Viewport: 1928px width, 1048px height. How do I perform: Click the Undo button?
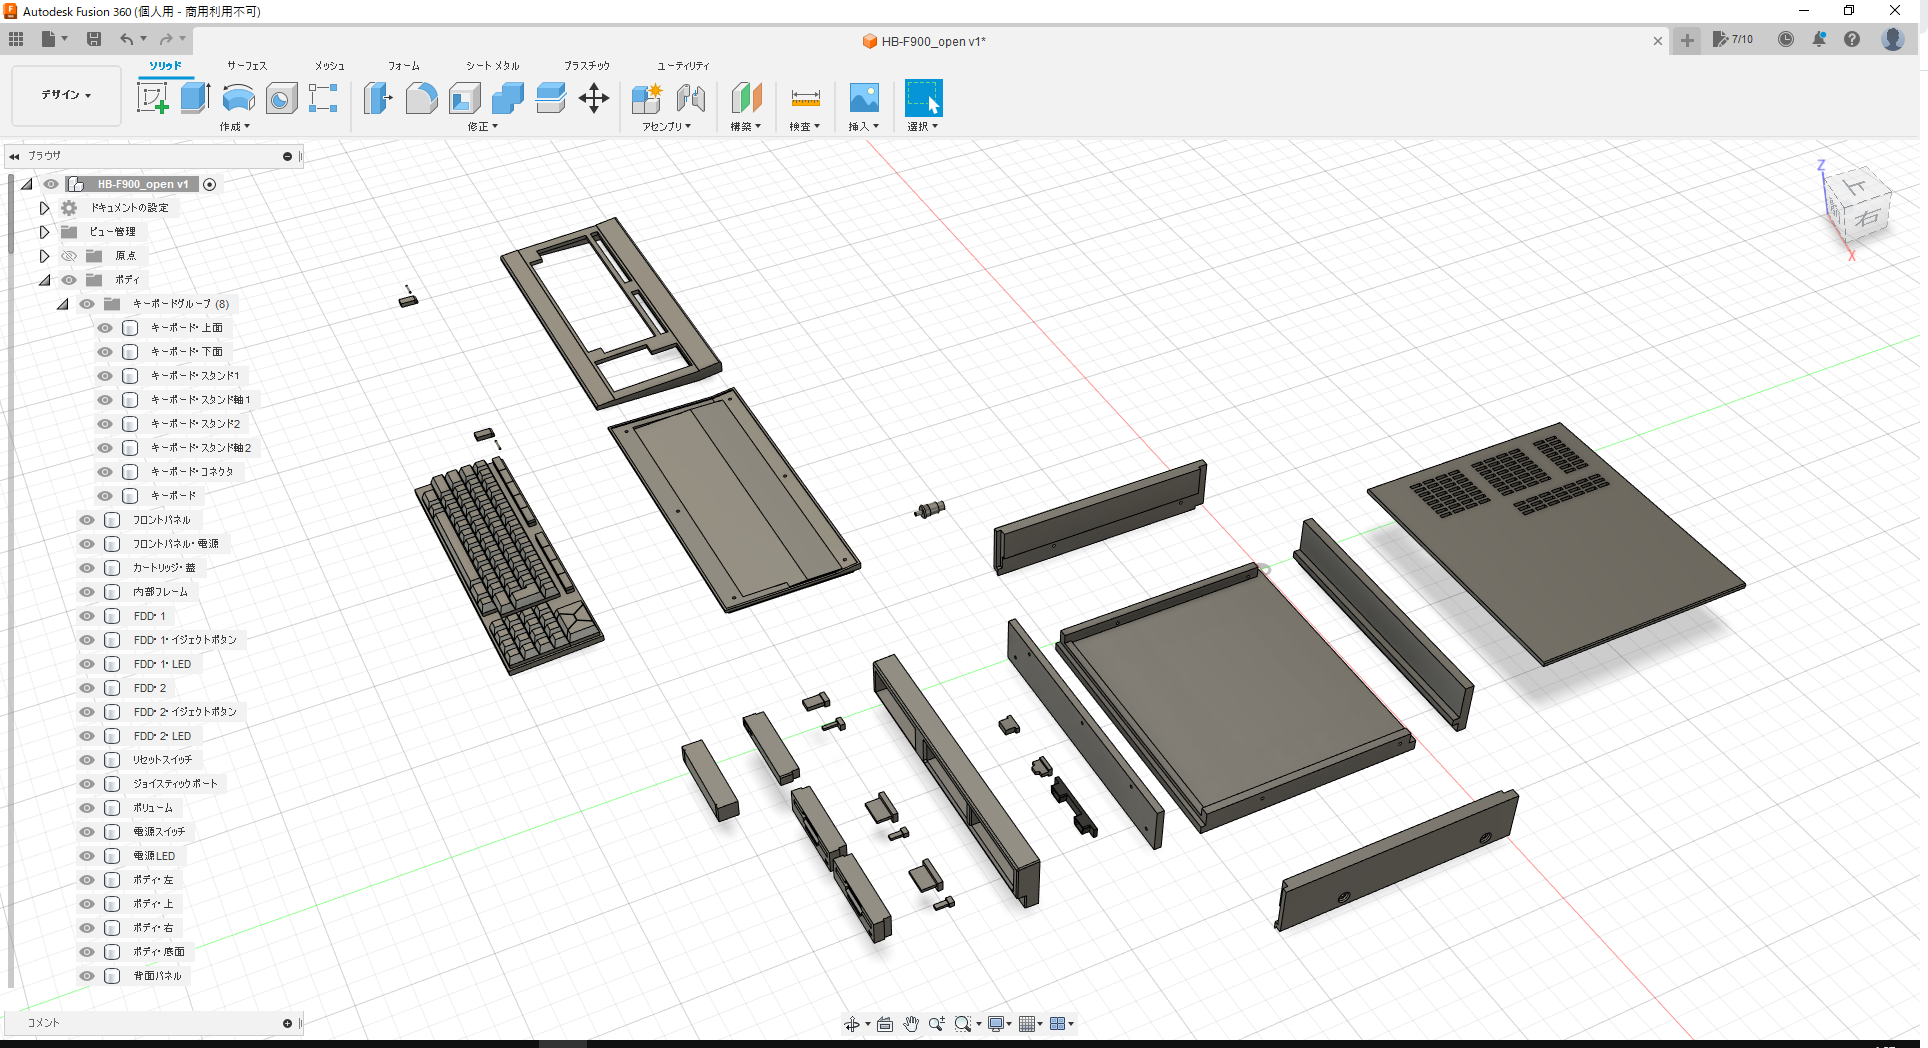[126, 39]
